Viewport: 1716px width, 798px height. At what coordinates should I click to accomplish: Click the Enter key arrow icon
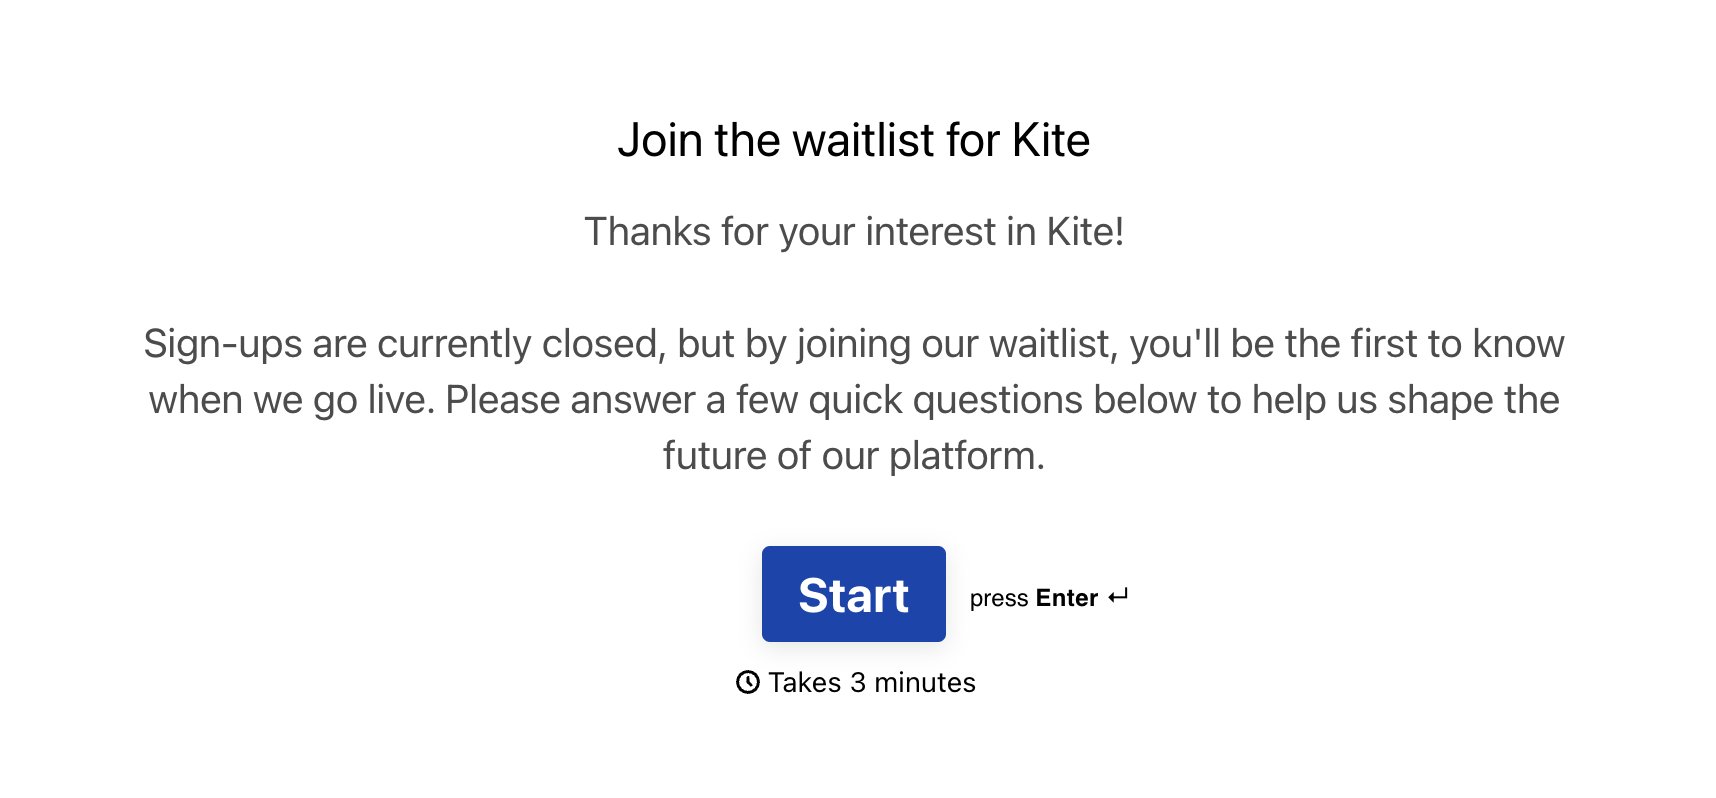(x=1118, y=597)
